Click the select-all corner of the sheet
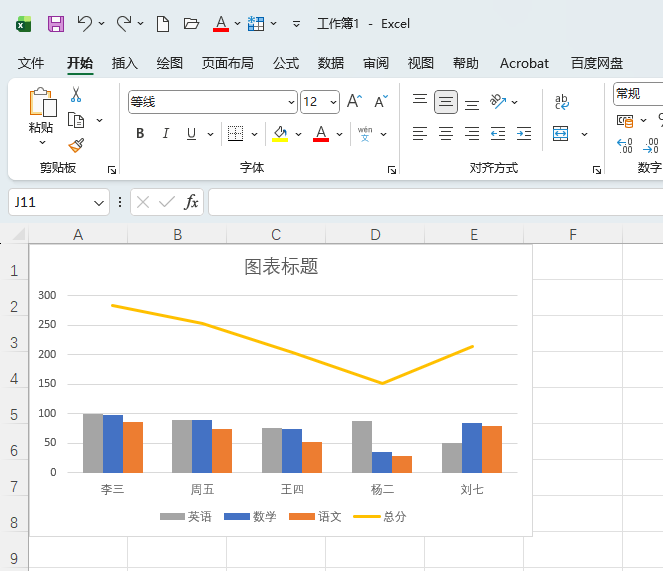This screenshot has height=571, width=663. click(x=18, y=233)
